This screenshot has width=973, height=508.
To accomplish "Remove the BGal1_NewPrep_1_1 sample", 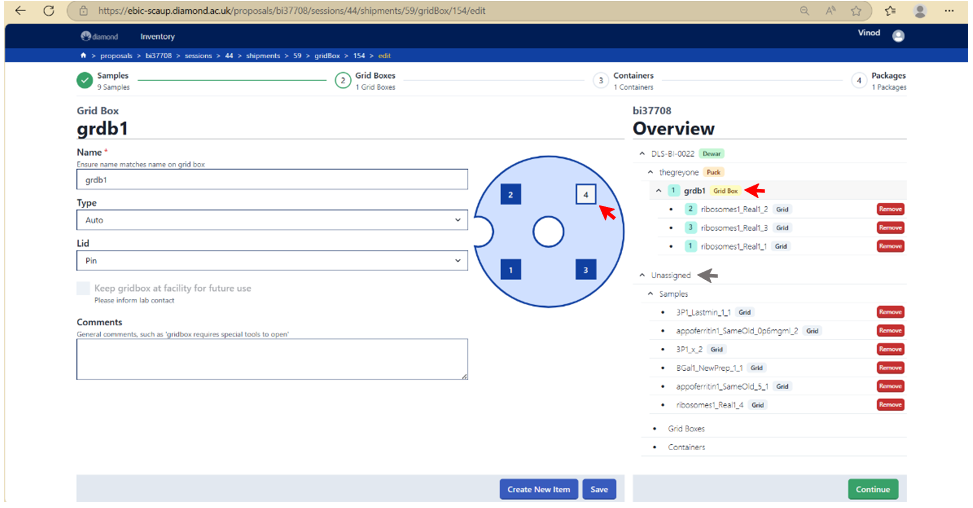I will [x=890, y=368].
